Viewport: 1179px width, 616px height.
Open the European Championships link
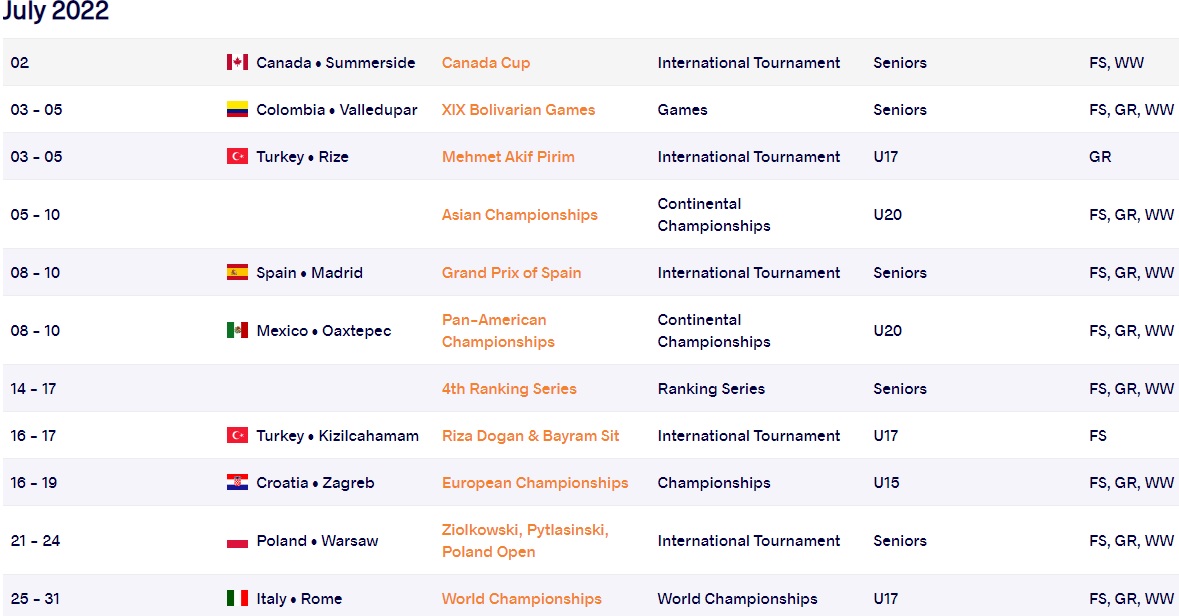[x=535, y=483]
